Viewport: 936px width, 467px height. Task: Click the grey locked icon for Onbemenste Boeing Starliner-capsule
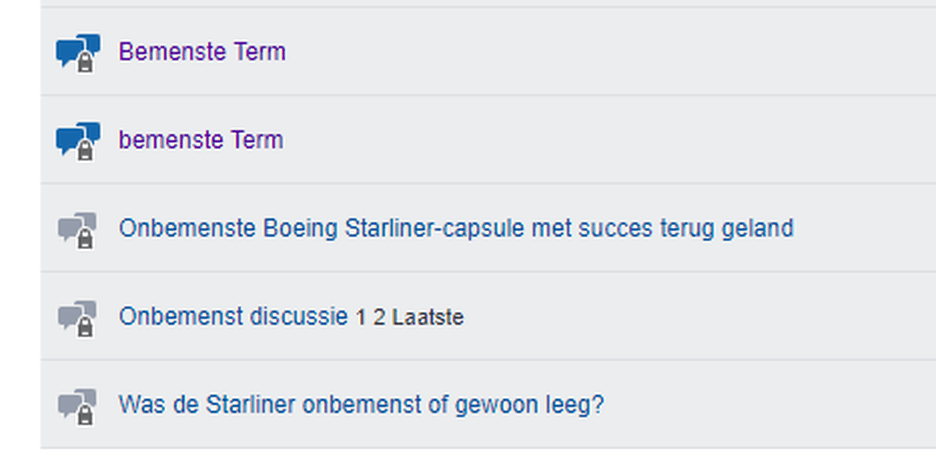point(78,229)
